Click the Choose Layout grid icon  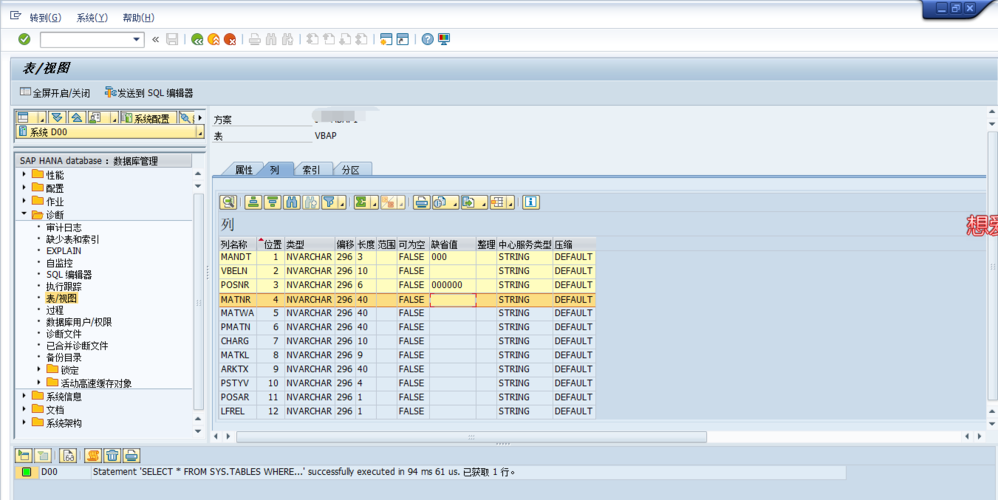click(x=498, y=202)
